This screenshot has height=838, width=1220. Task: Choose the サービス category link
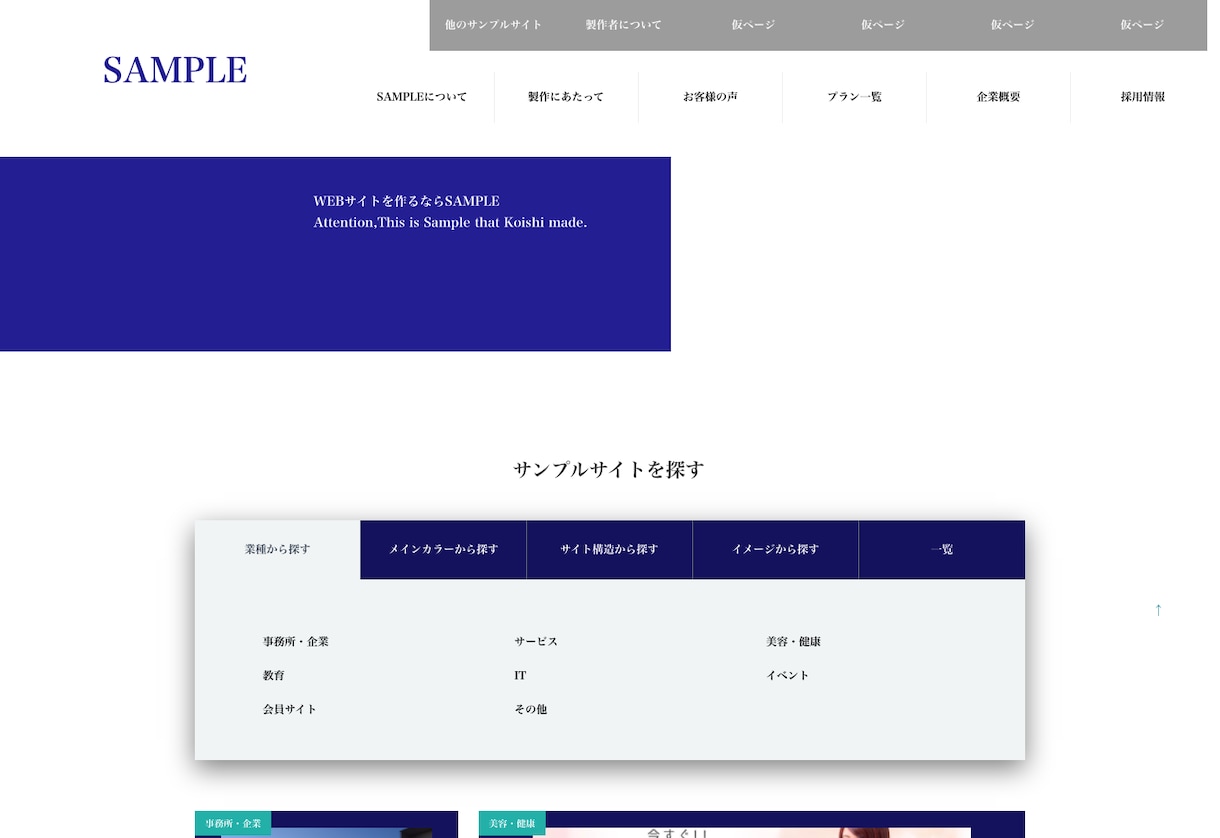pos(536,641)
